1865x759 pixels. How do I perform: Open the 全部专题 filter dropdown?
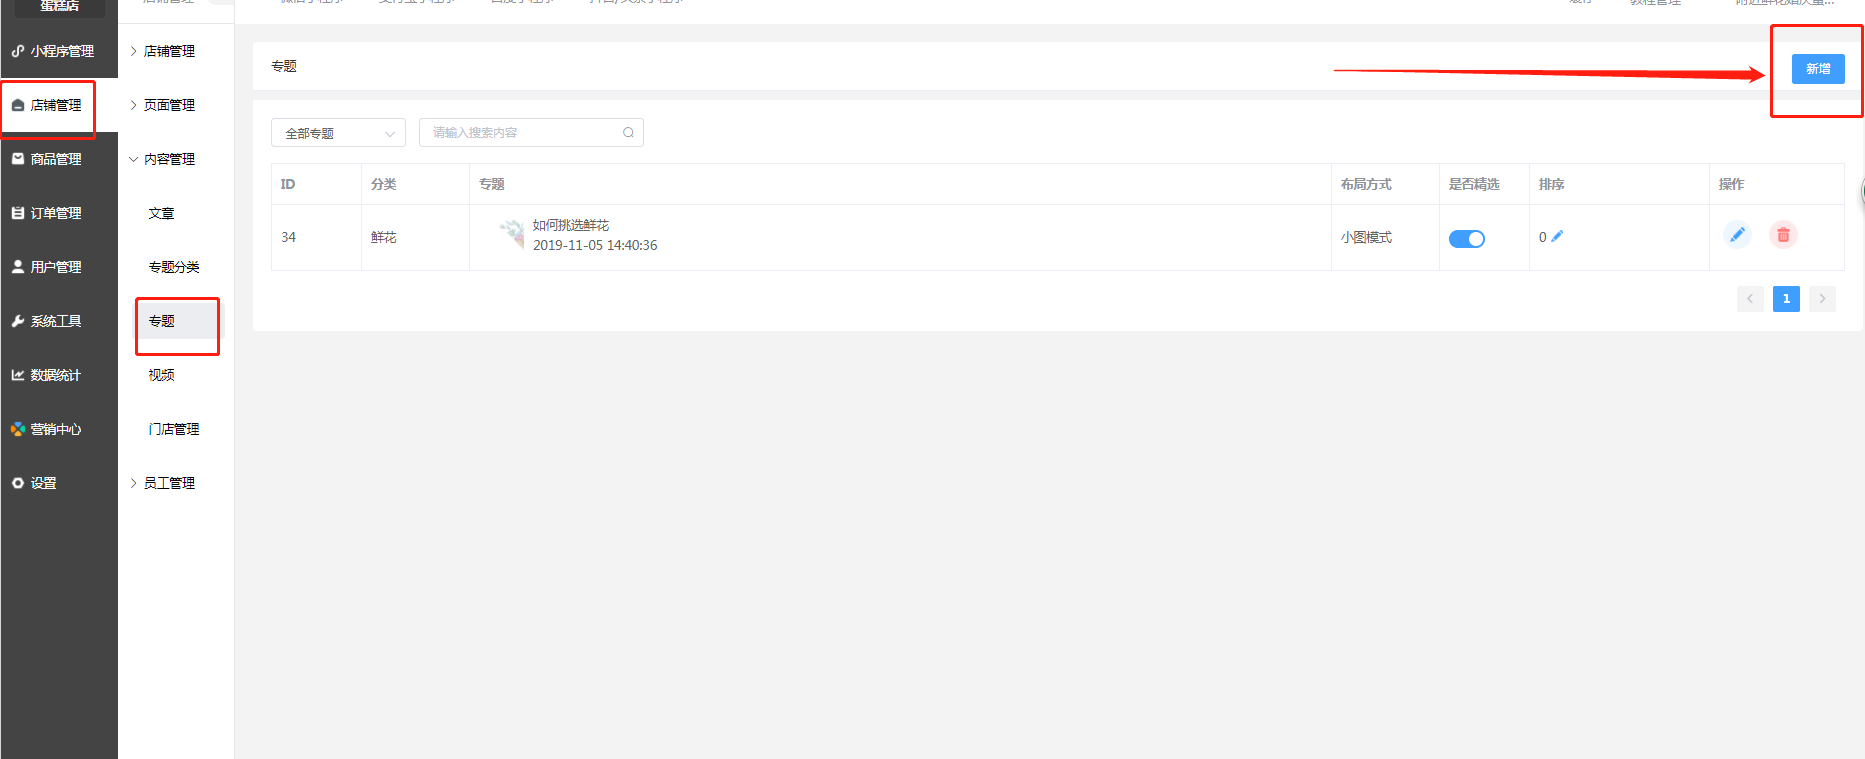coord(338,133)
